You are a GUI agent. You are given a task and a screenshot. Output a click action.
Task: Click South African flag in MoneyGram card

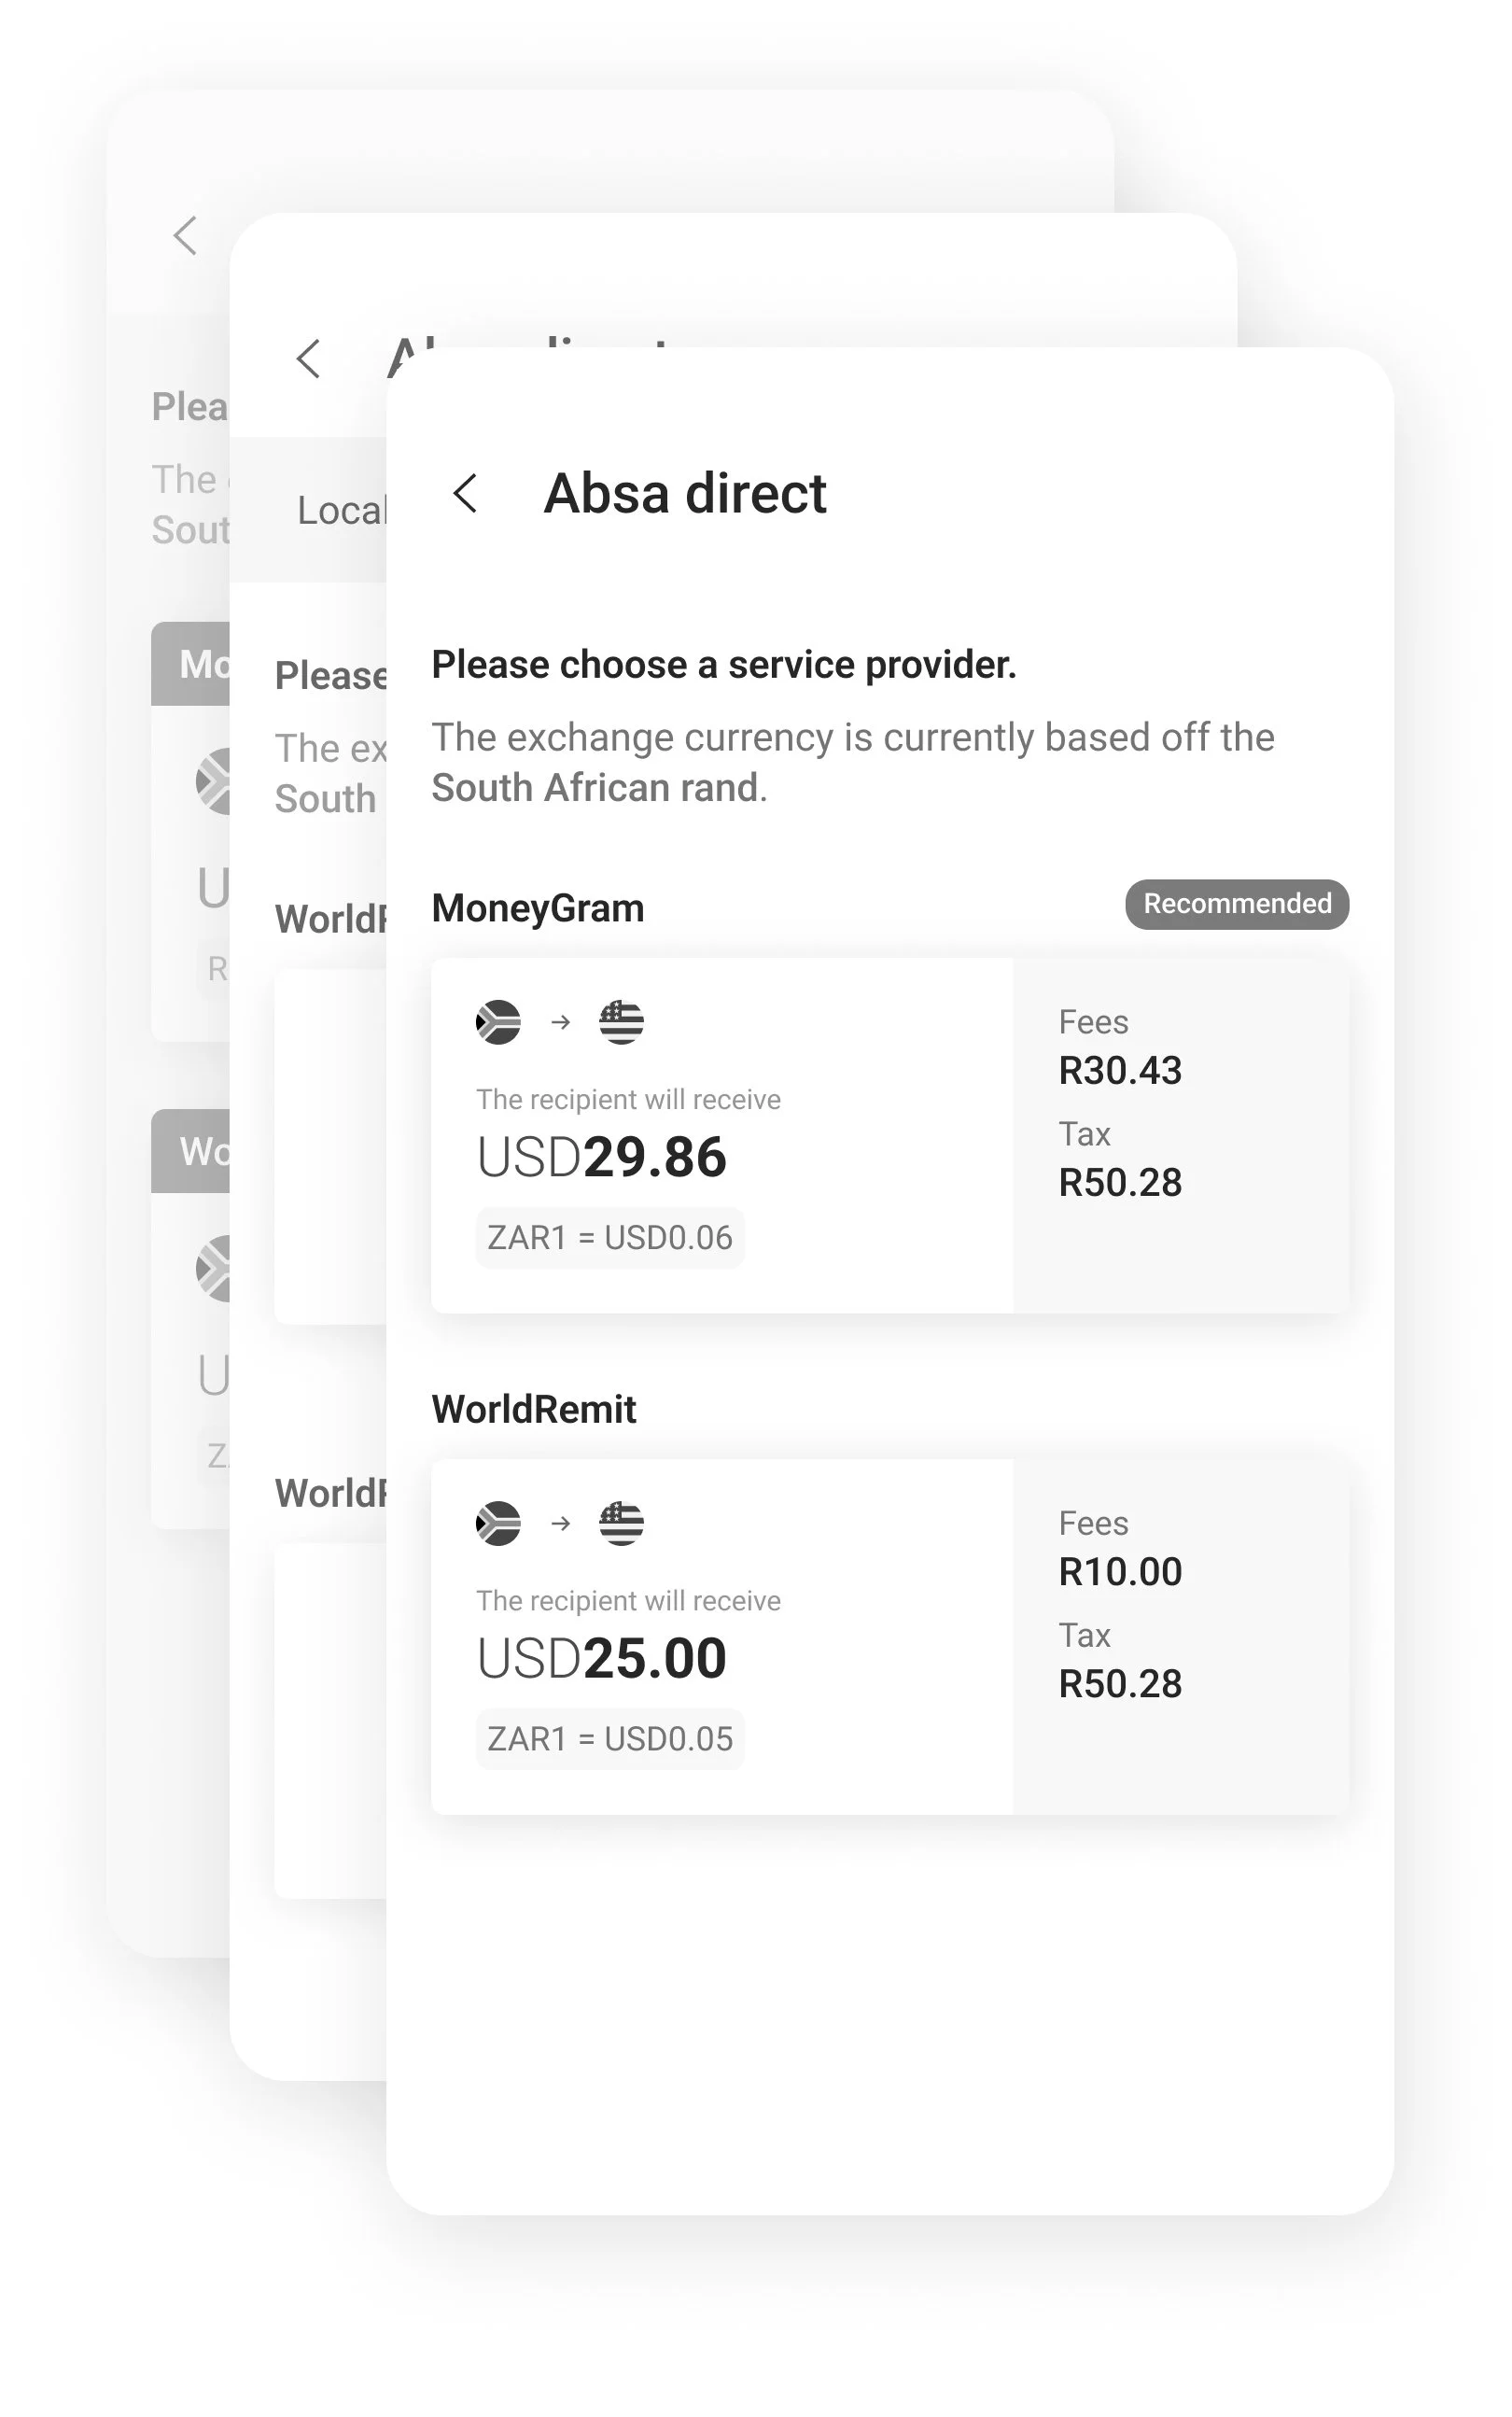click(498, 1022)
